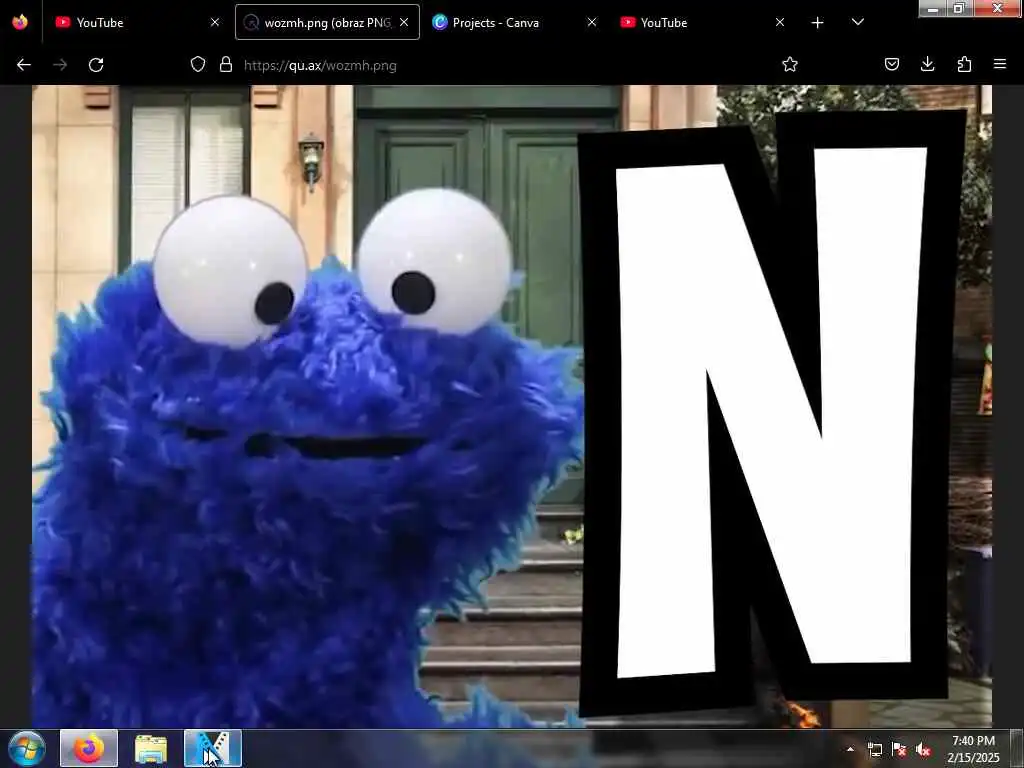Select the wozmh.png tab

(327, 22)
